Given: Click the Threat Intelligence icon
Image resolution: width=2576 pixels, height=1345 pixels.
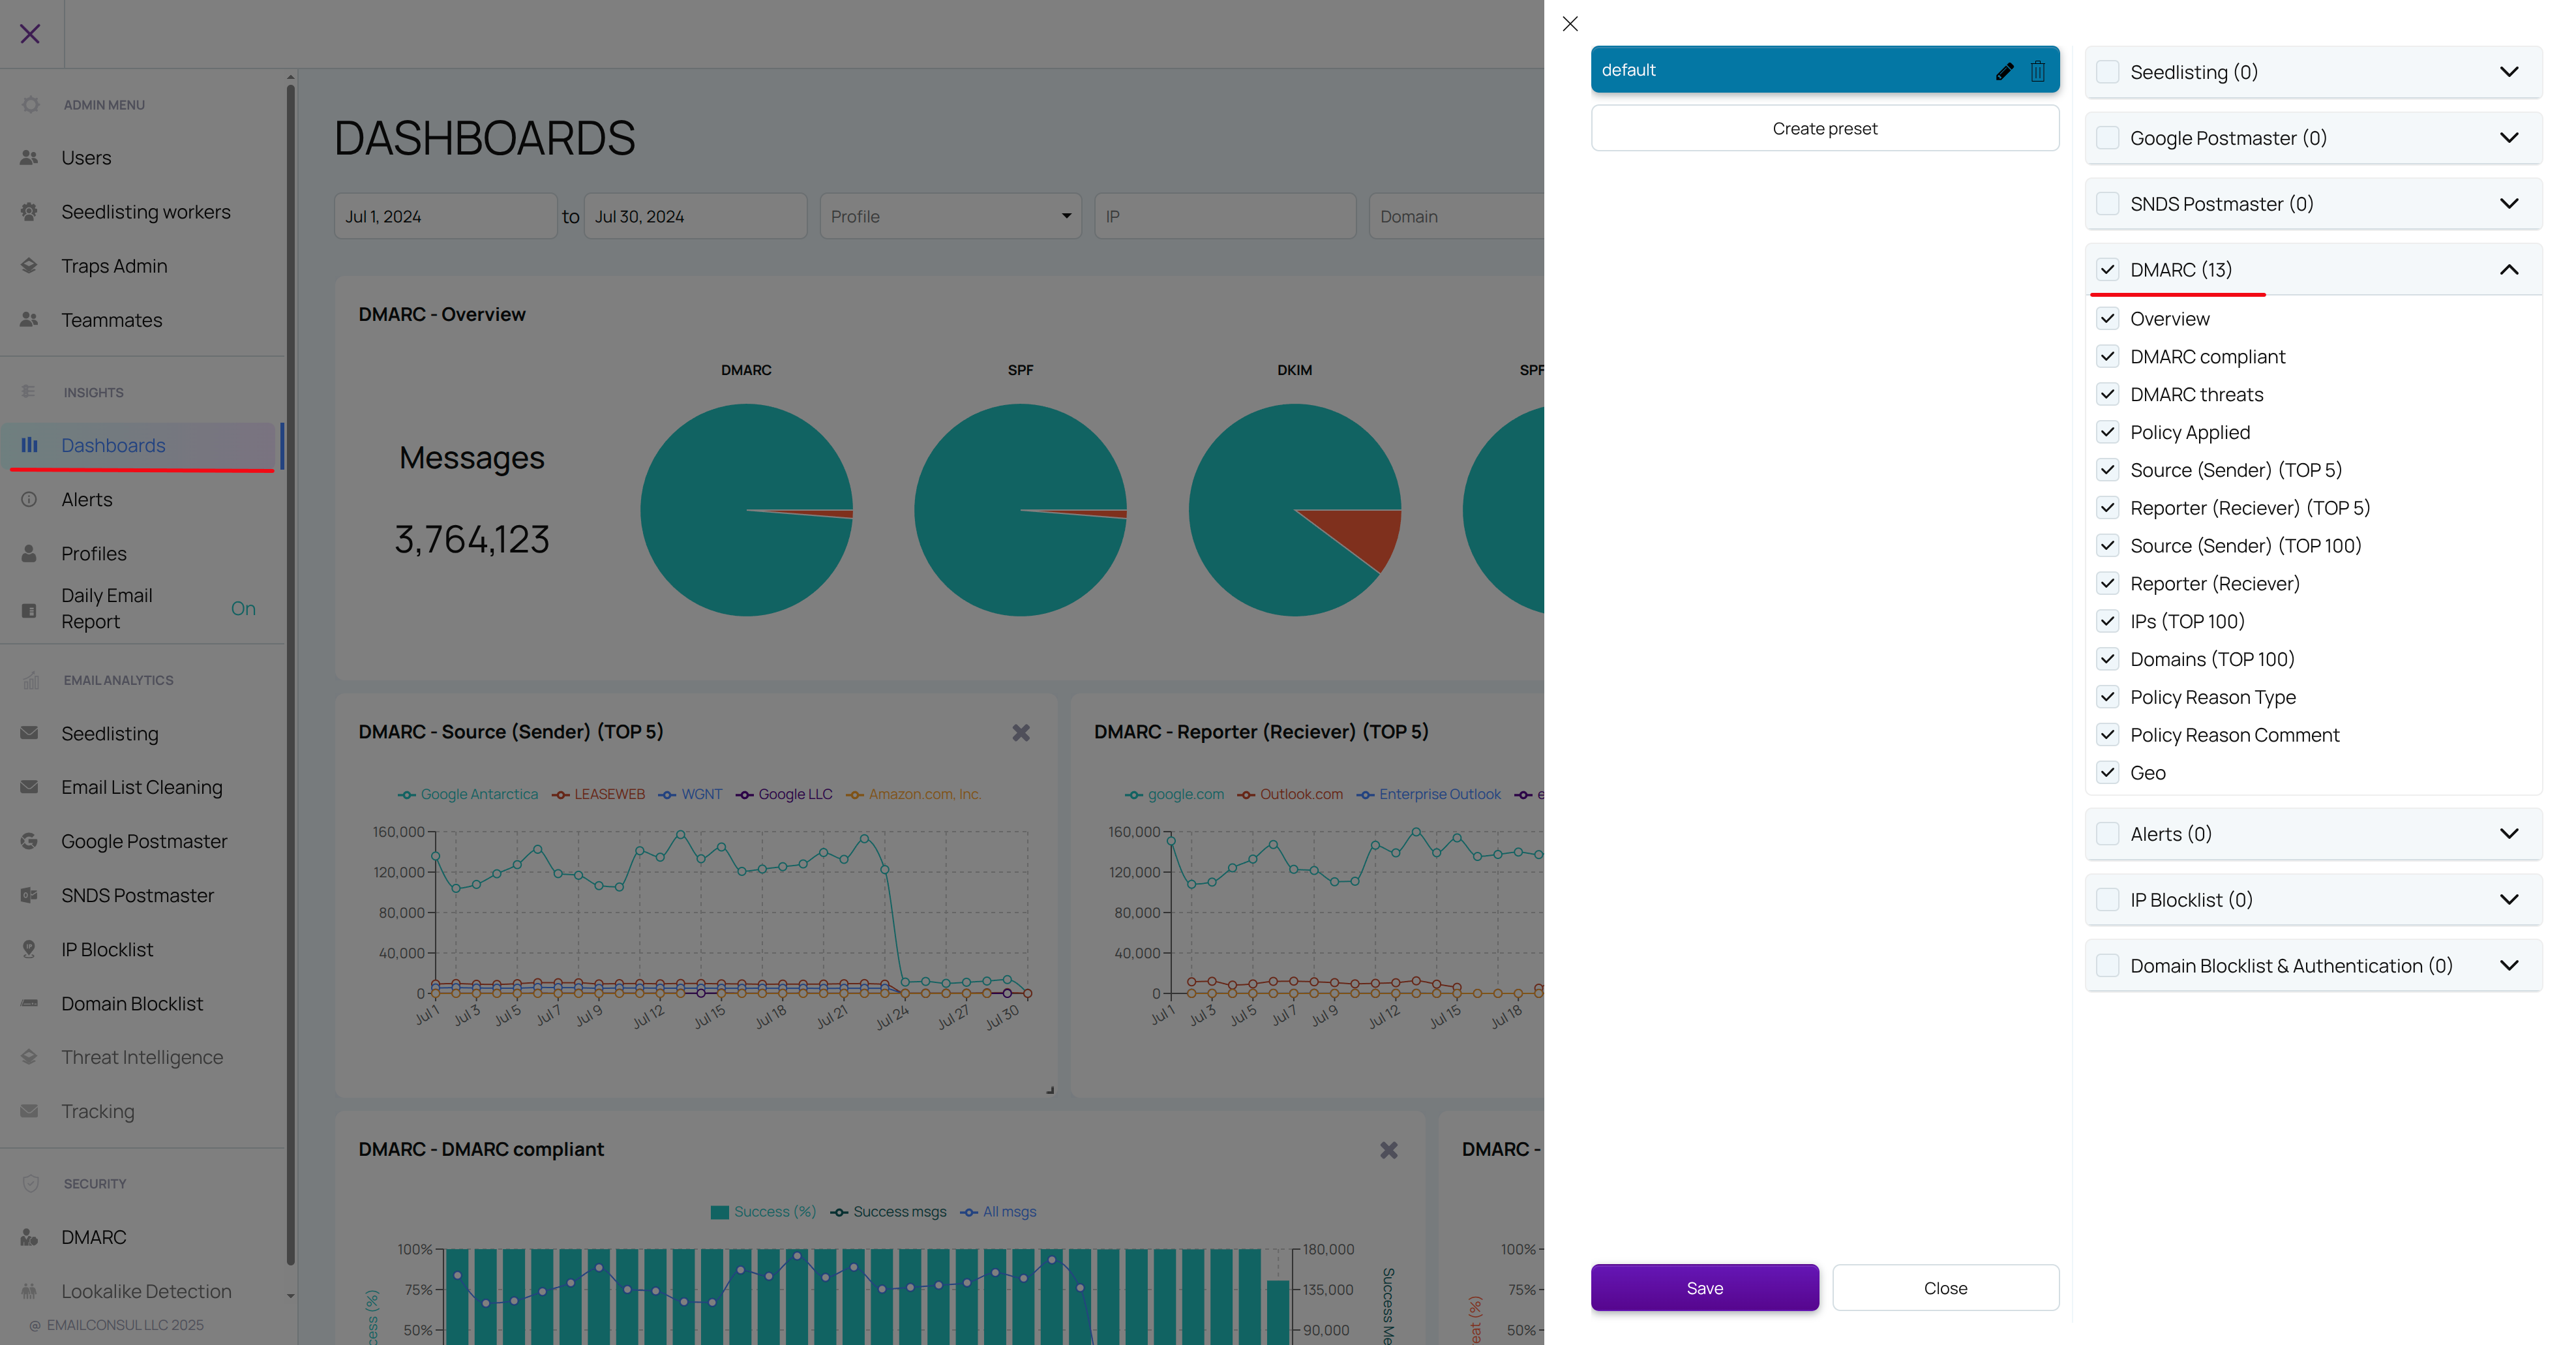Looking at the screenshot, I should coord(29,1057).
